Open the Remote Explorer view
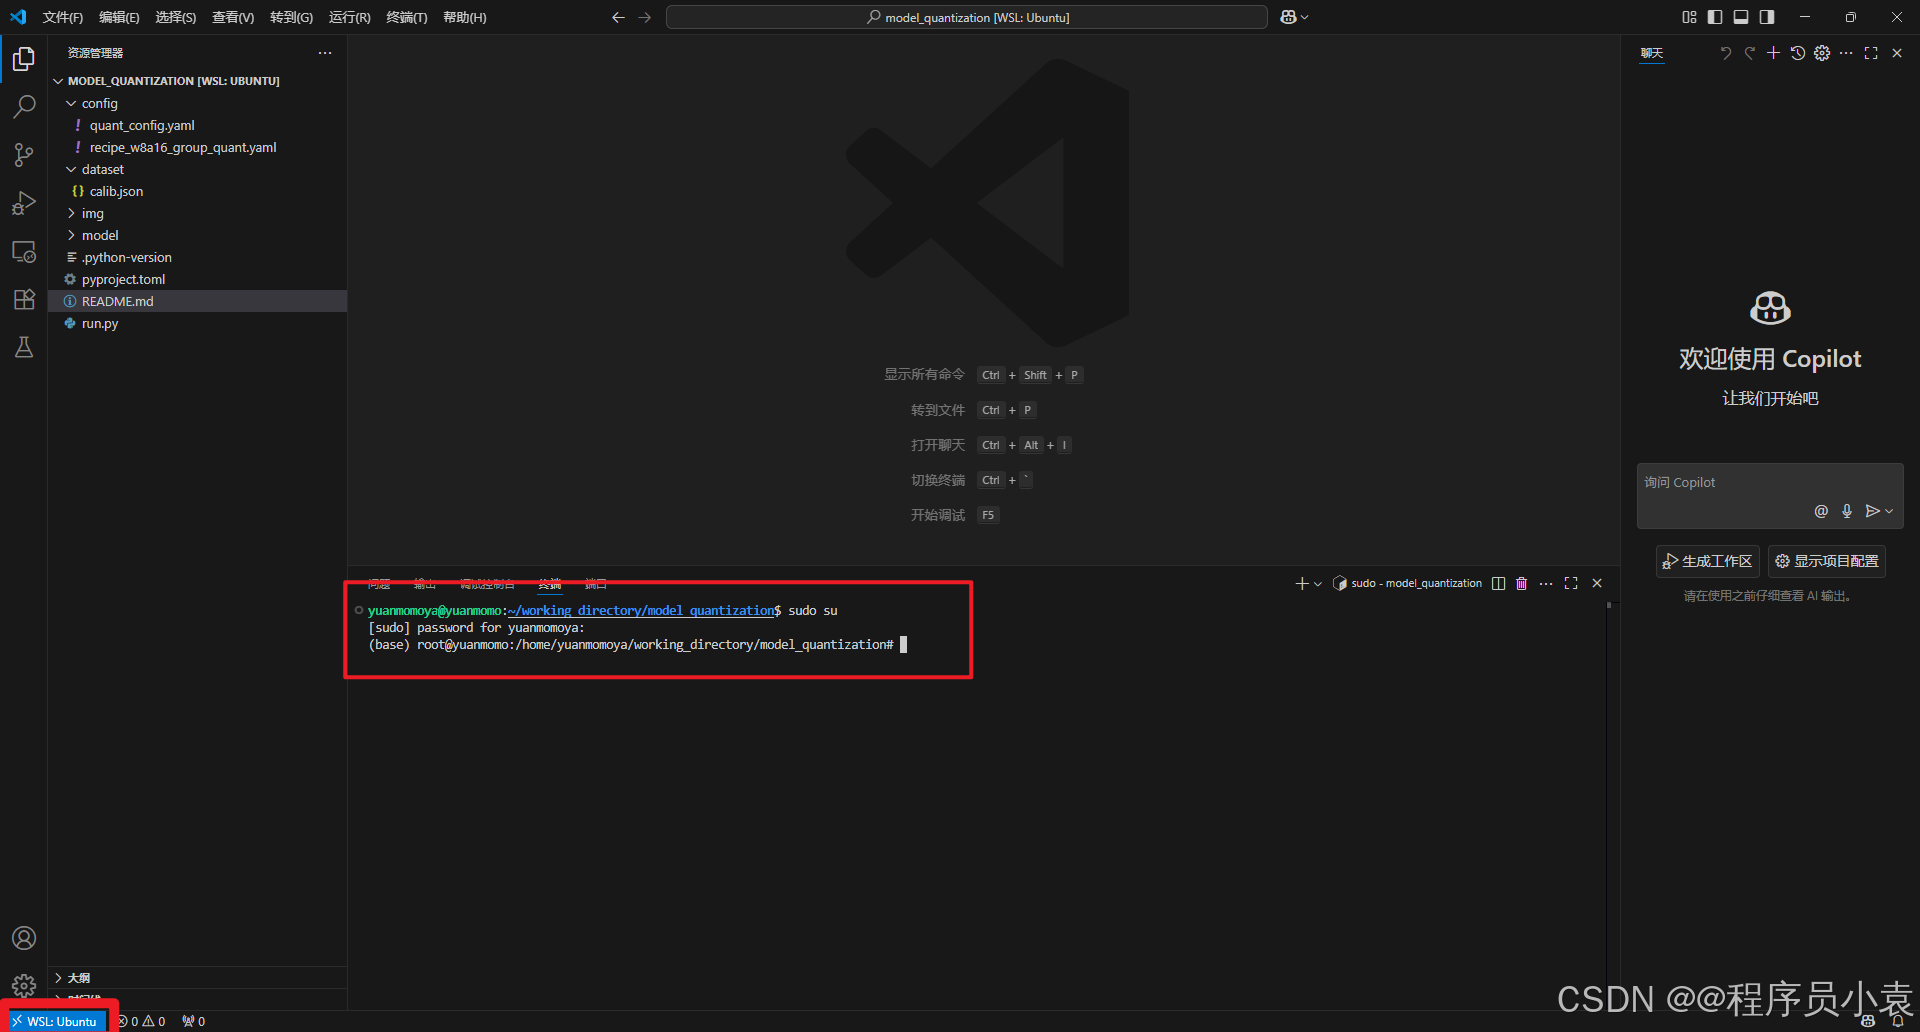1920x1032 pixels. tap(24, 251)
